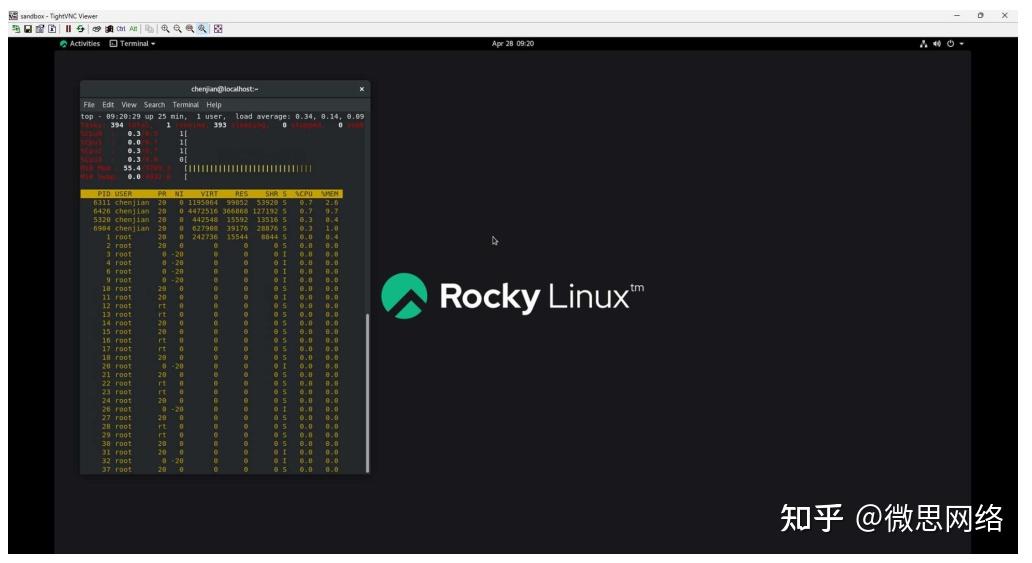Click the Save session floppy icon
1032x563 pixels.
pos(28,29)
